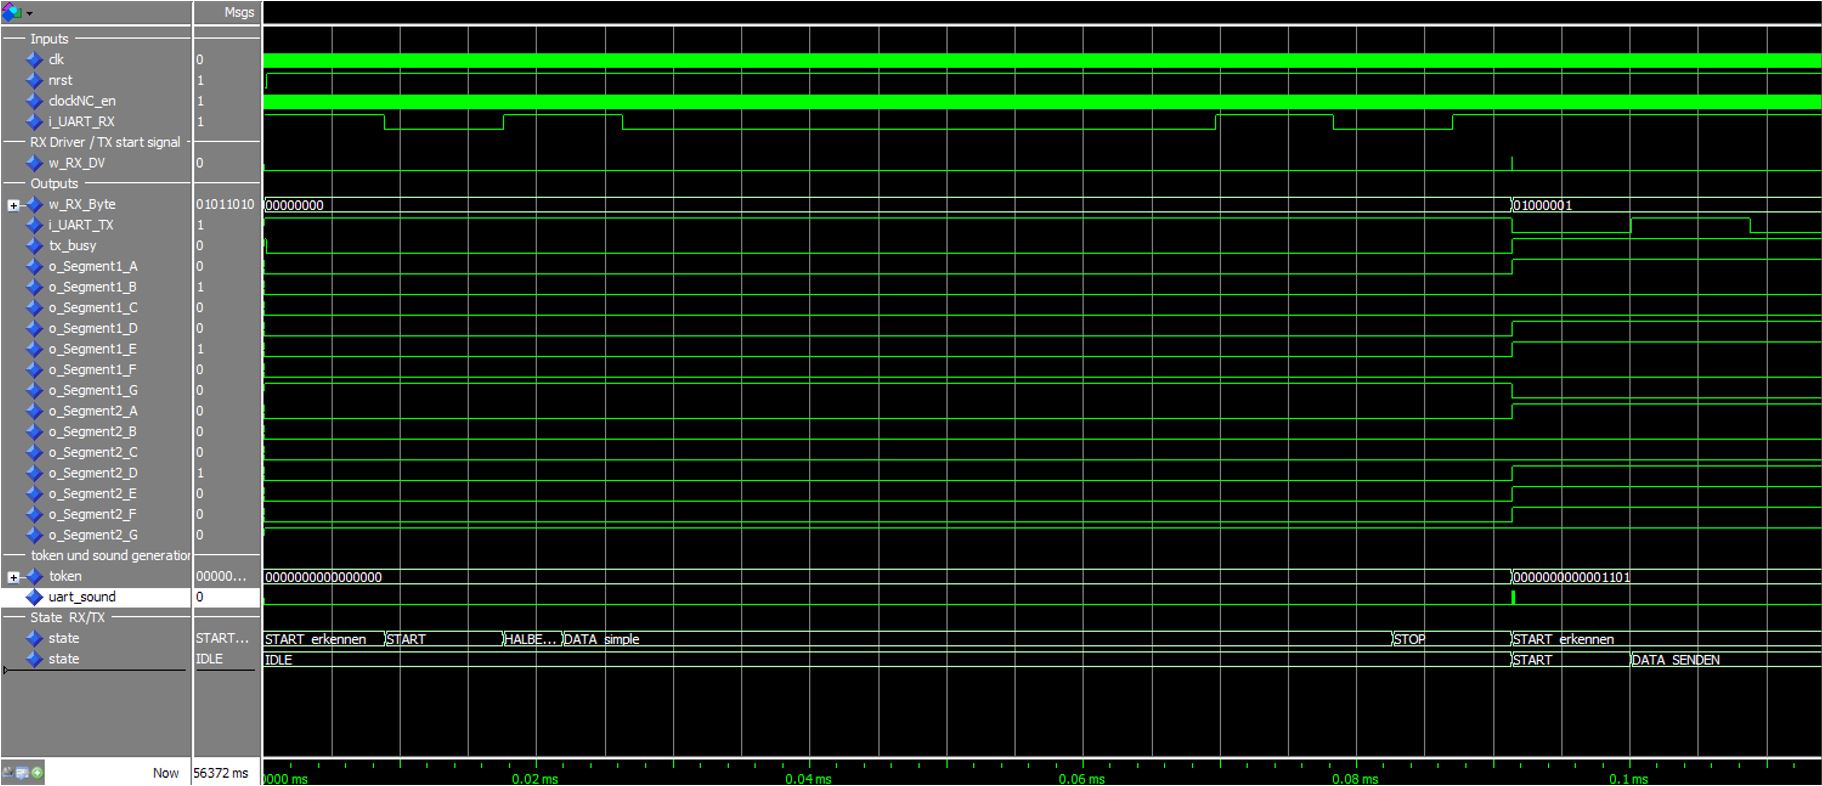Click the Now label in footer
The width and height of the screenshot is (1822, 786).
pyautogui.click(x=166, y=773)
